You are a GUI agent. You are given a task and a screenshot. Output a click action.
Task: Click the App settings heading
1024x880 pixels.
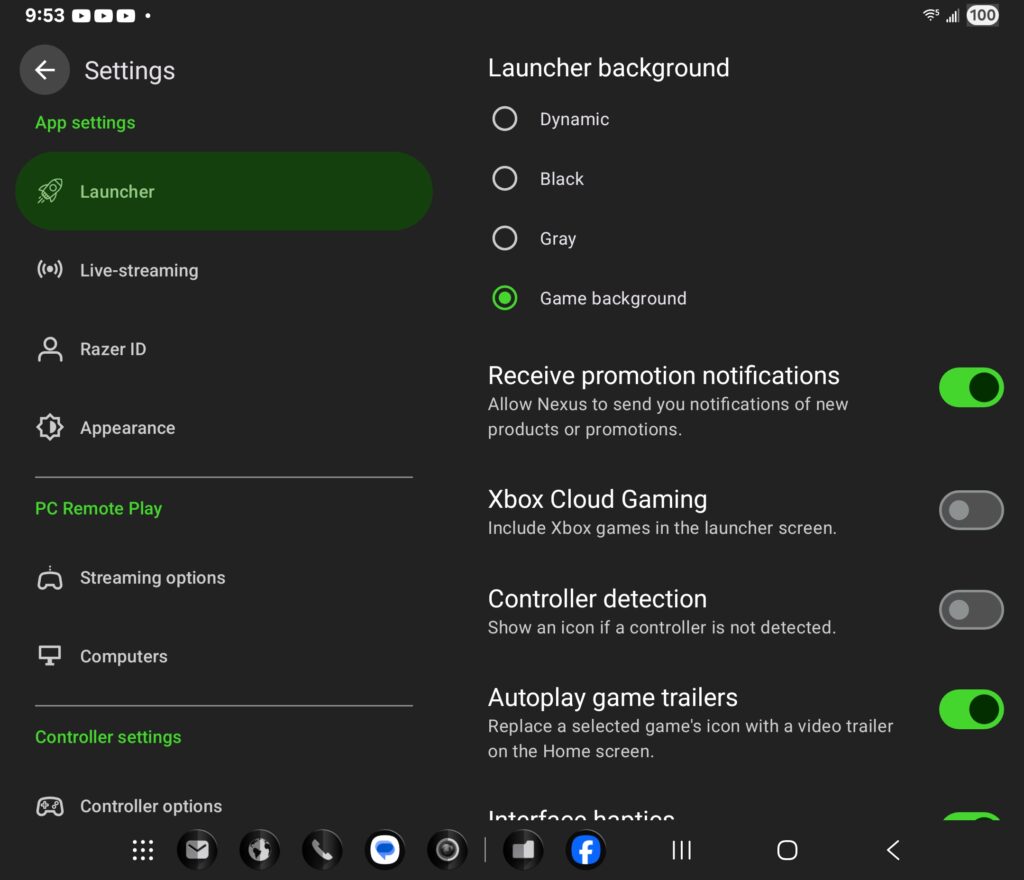click(85, 123)
